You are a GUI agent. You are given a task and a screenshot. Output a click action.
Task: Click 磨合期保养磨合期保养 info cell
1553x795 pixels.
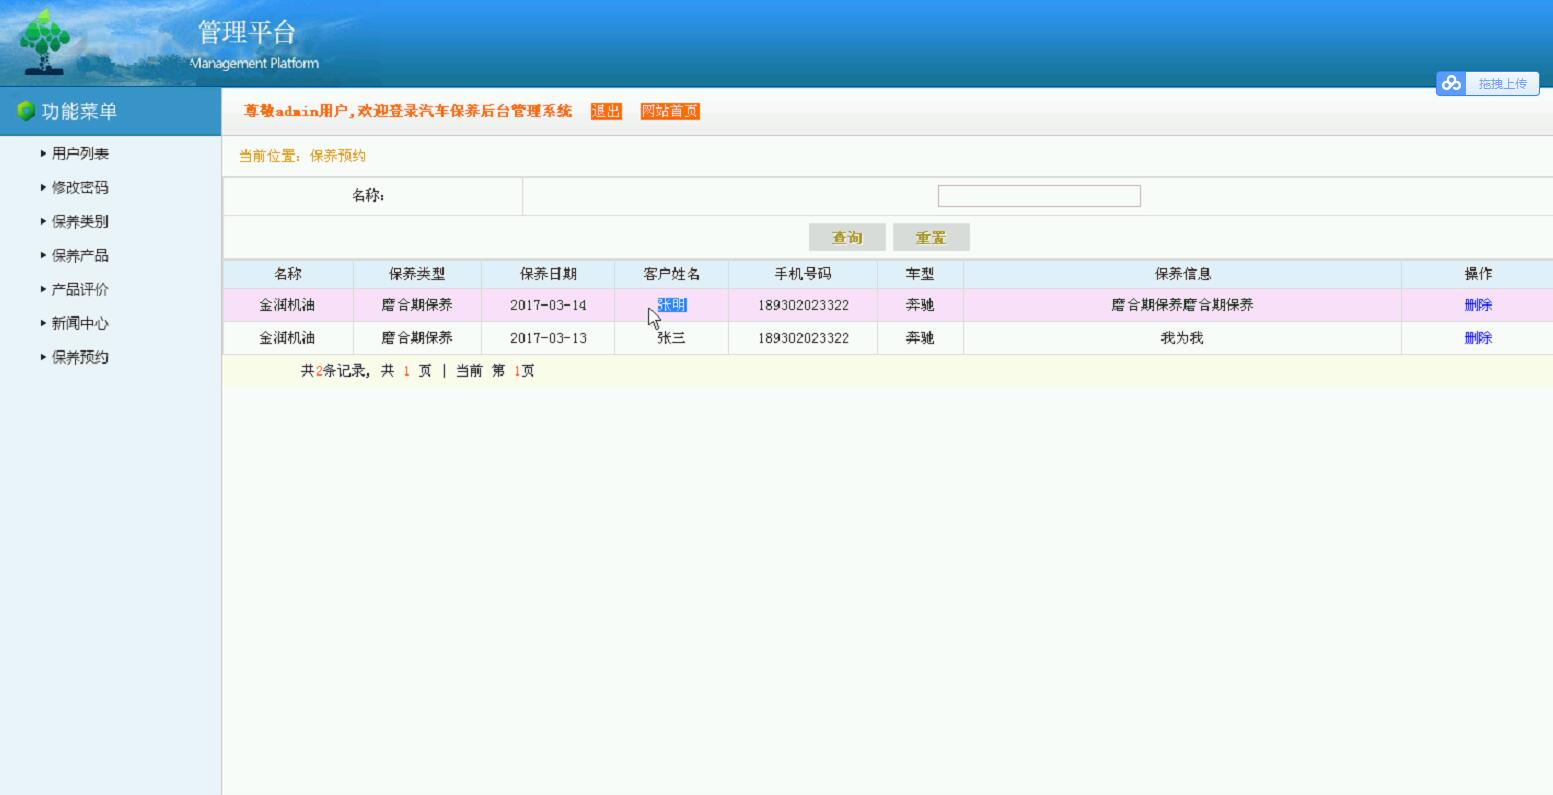click(1183, 306)
